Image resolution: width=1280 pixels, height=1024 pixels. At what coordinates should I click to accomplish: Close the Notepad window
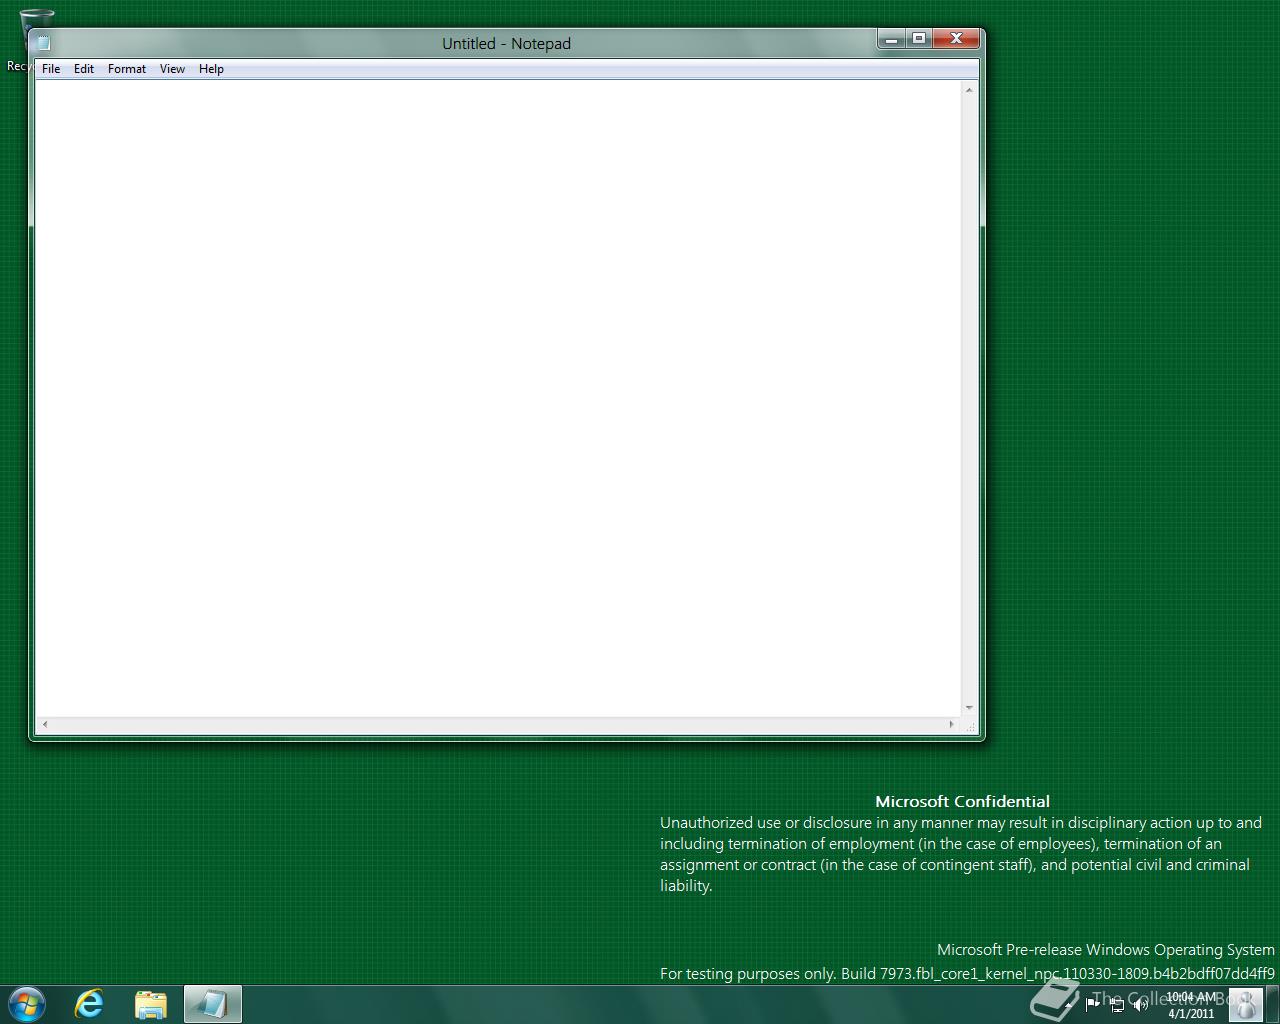(956, 39)
